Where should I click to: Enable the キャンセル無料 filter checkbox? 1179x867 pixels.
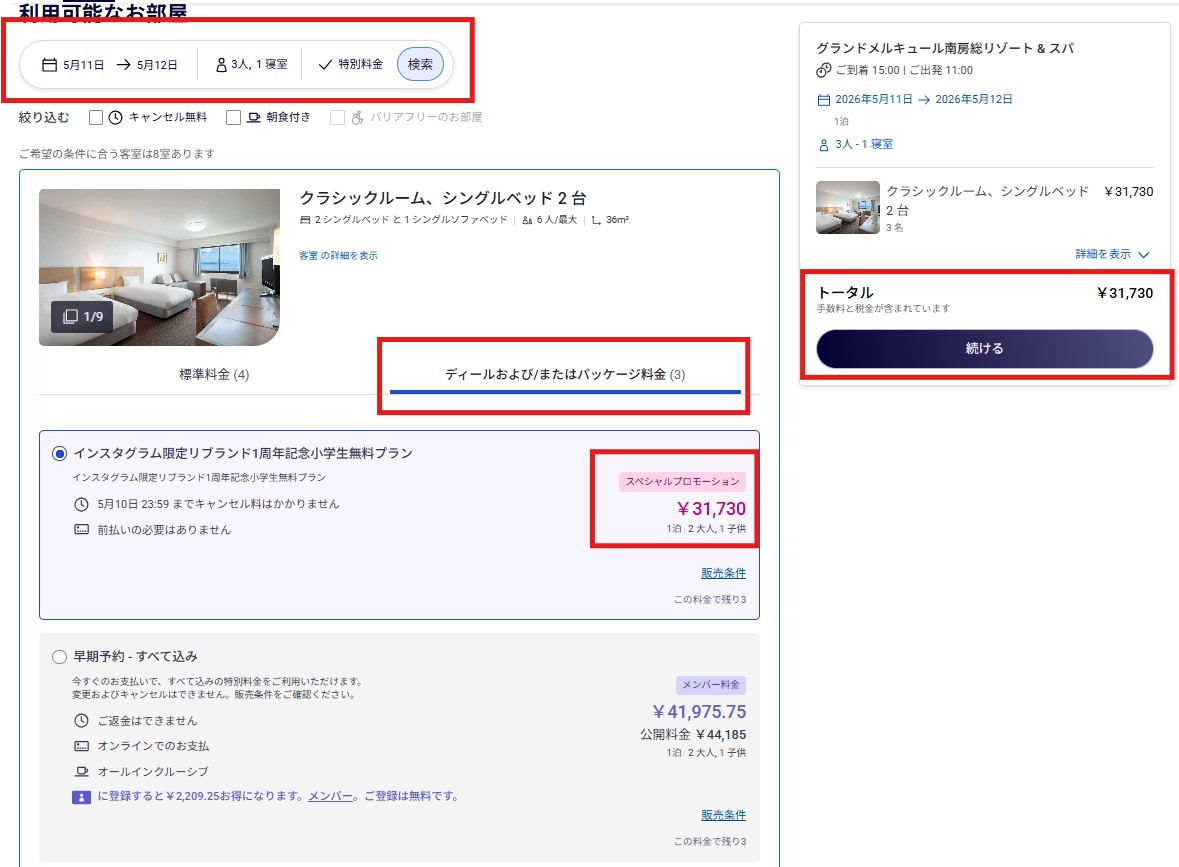pyautogui.click(x=96, y=117)
